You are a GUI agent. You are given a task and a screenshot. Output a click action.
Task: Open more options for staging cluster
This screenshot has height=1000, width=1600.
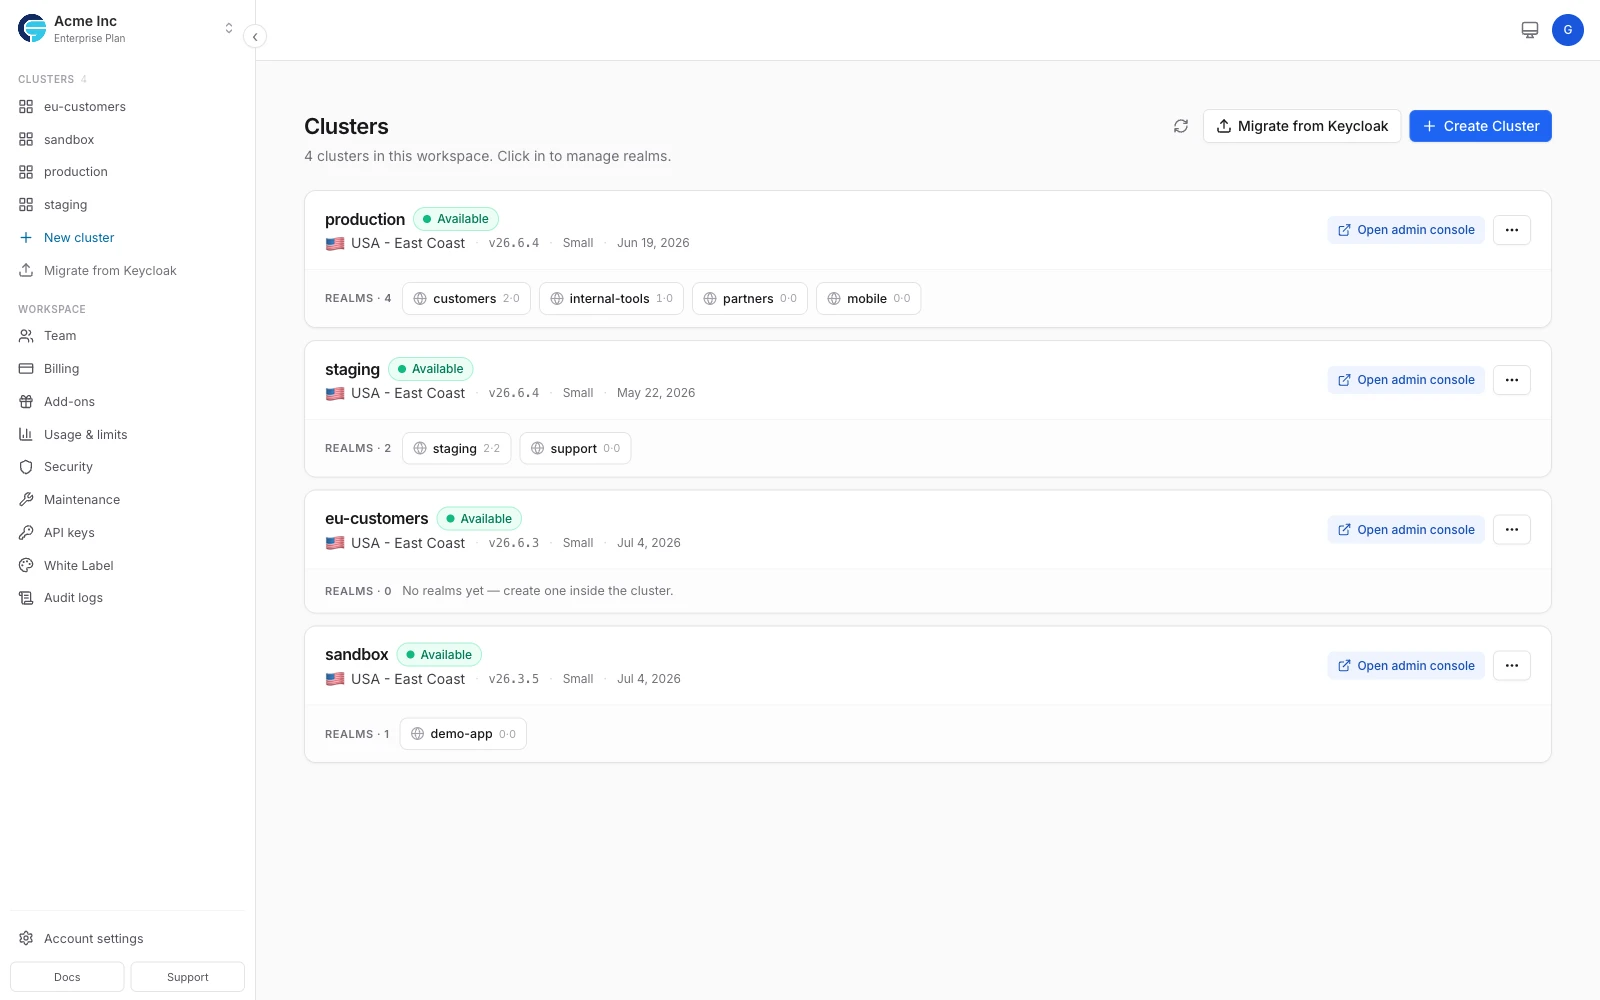pyautogui.click(x=1512, y=380)
